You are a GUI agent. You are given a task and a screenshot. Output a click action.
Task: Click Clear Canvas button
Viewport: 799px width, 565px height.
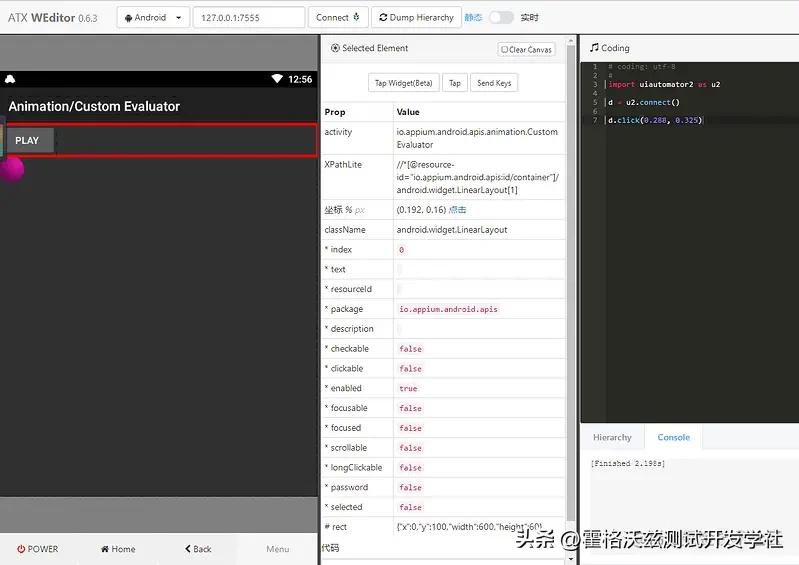(526, 49)
